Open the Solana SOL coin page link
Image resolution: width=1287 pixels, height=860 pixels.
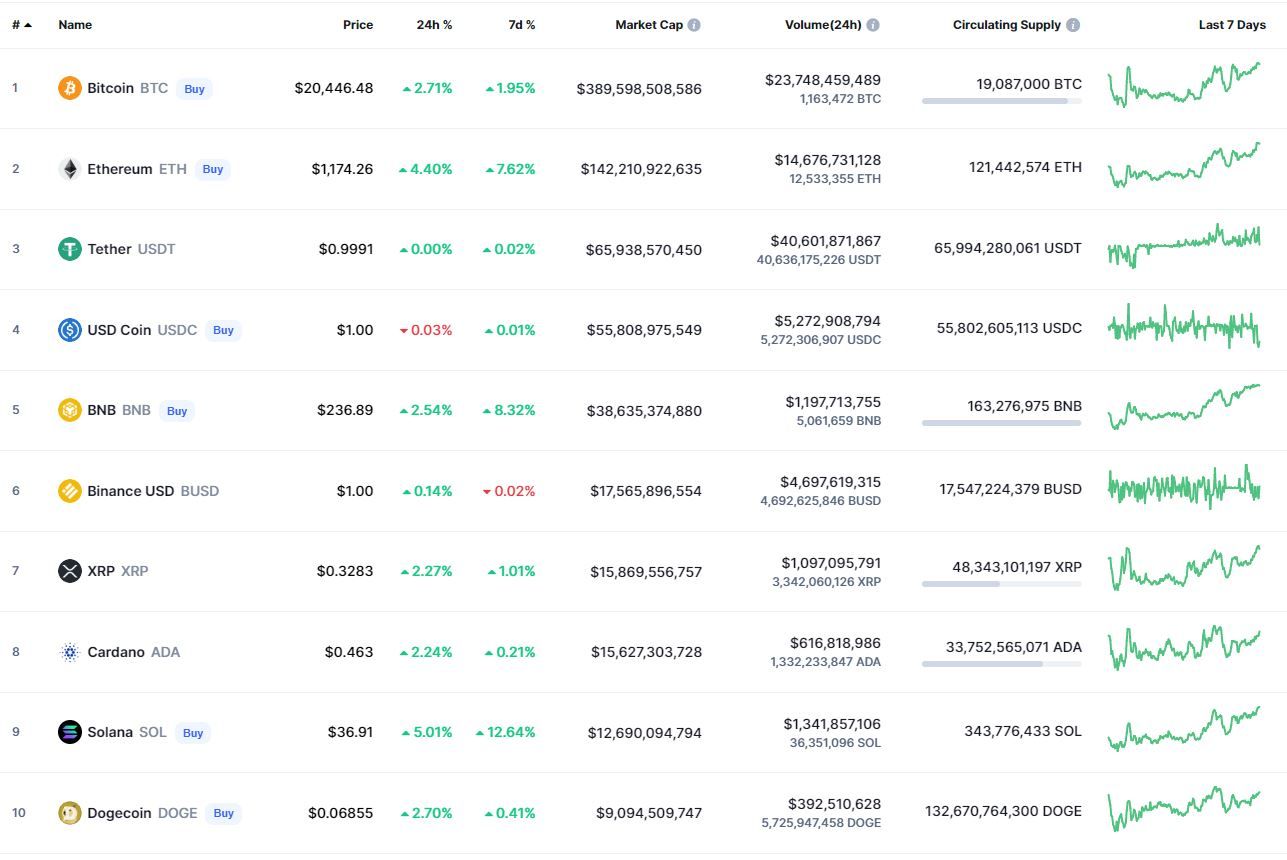click(127, 732)
